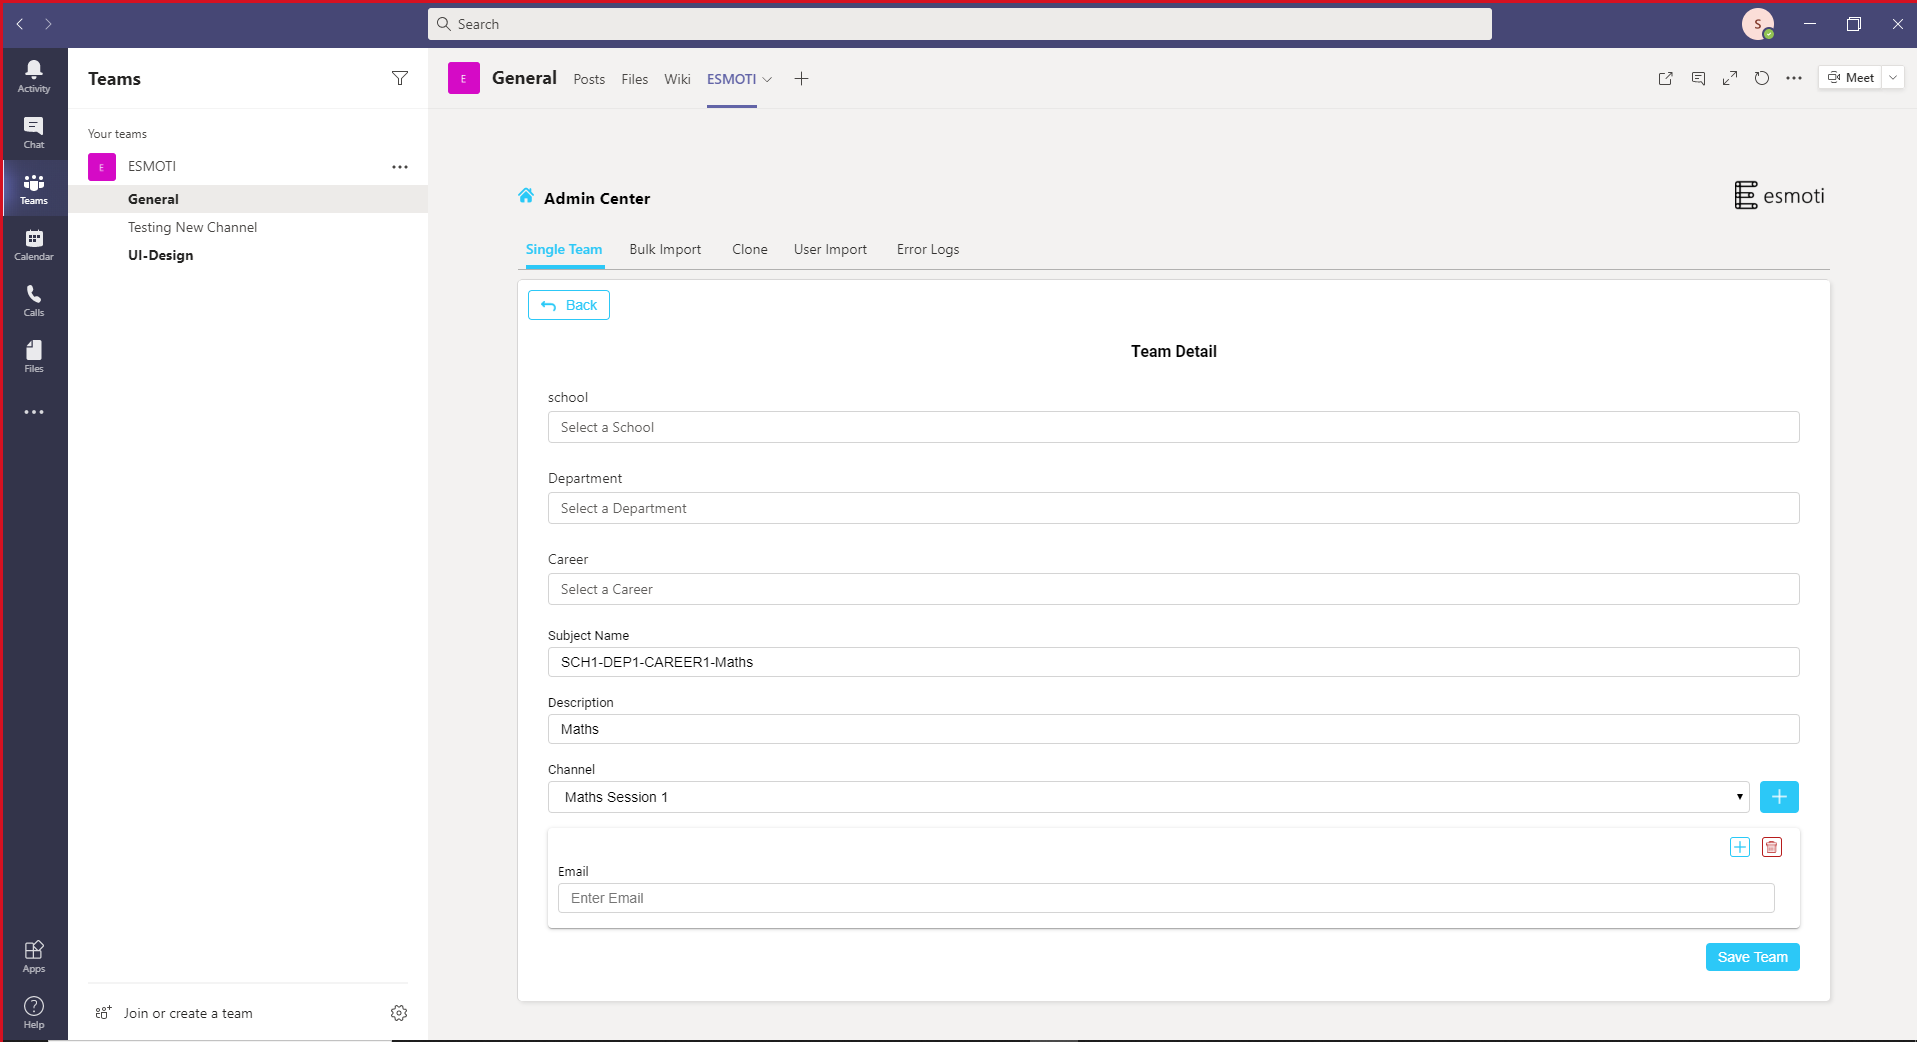Go to Admin Center home icon
1917x1042 pixels.
pos(526,196)
